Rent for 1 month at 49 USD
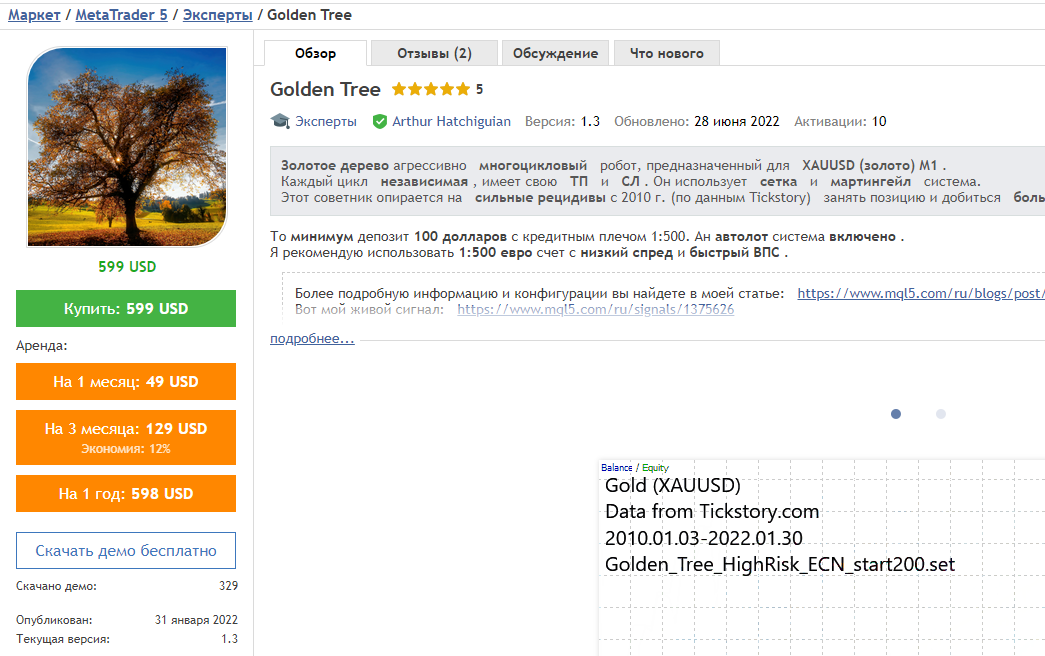 [x=126, y=382]
